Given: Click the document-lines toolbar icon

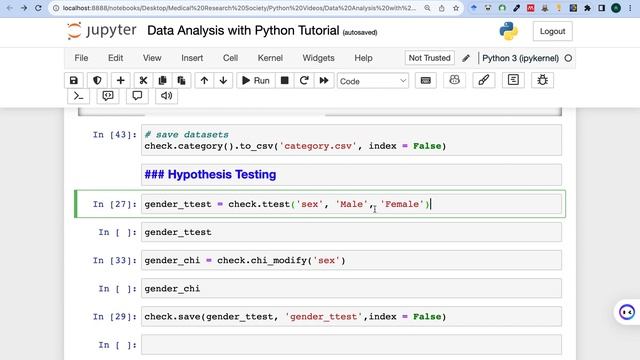Looking at the screenshot, I should pos(513,80).
